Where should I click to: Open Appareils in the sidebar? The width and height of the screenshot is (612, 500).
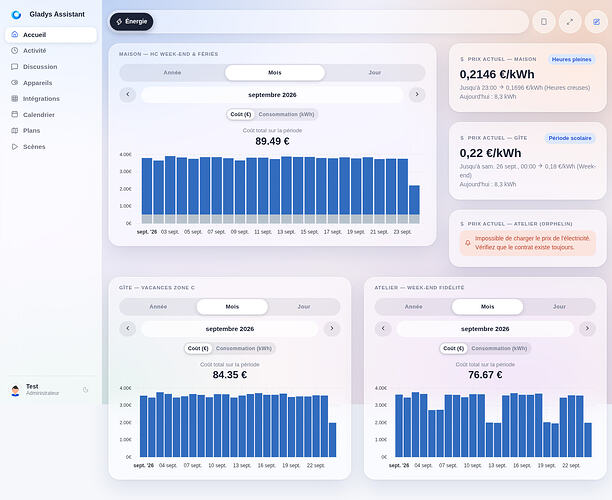point(51,83)
